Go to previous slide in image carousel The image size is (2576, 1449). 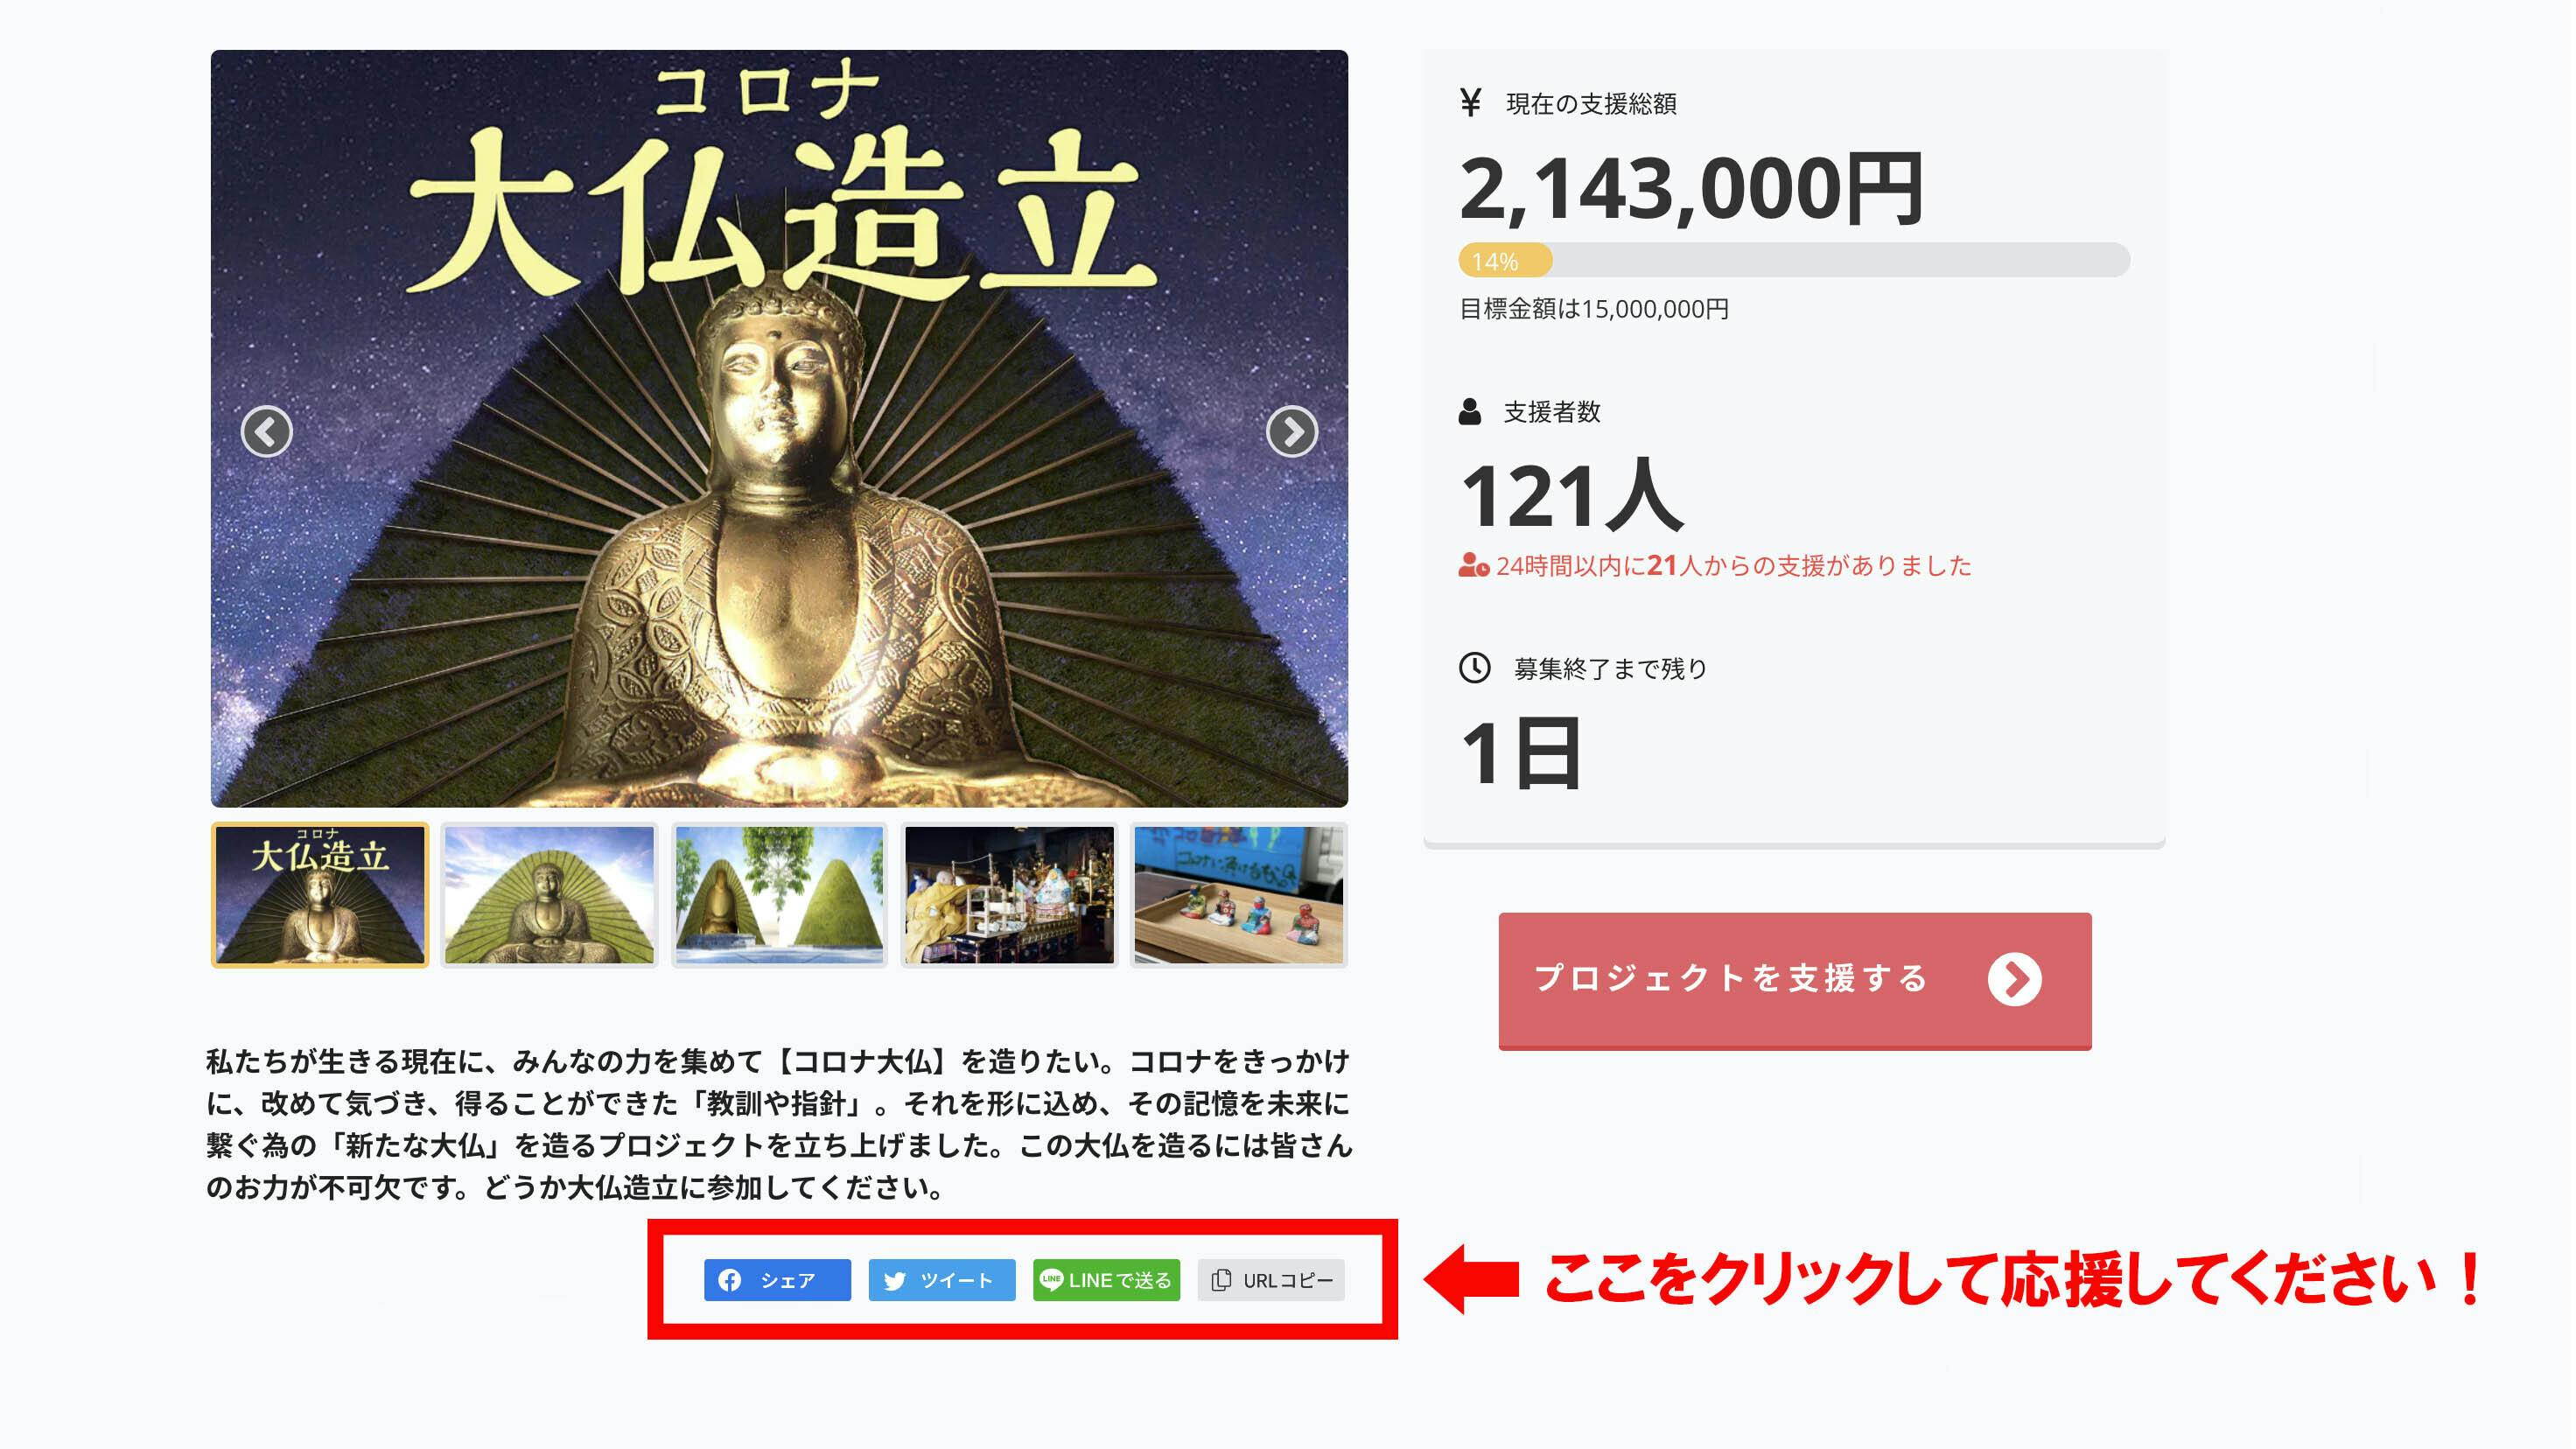[267, 432]
